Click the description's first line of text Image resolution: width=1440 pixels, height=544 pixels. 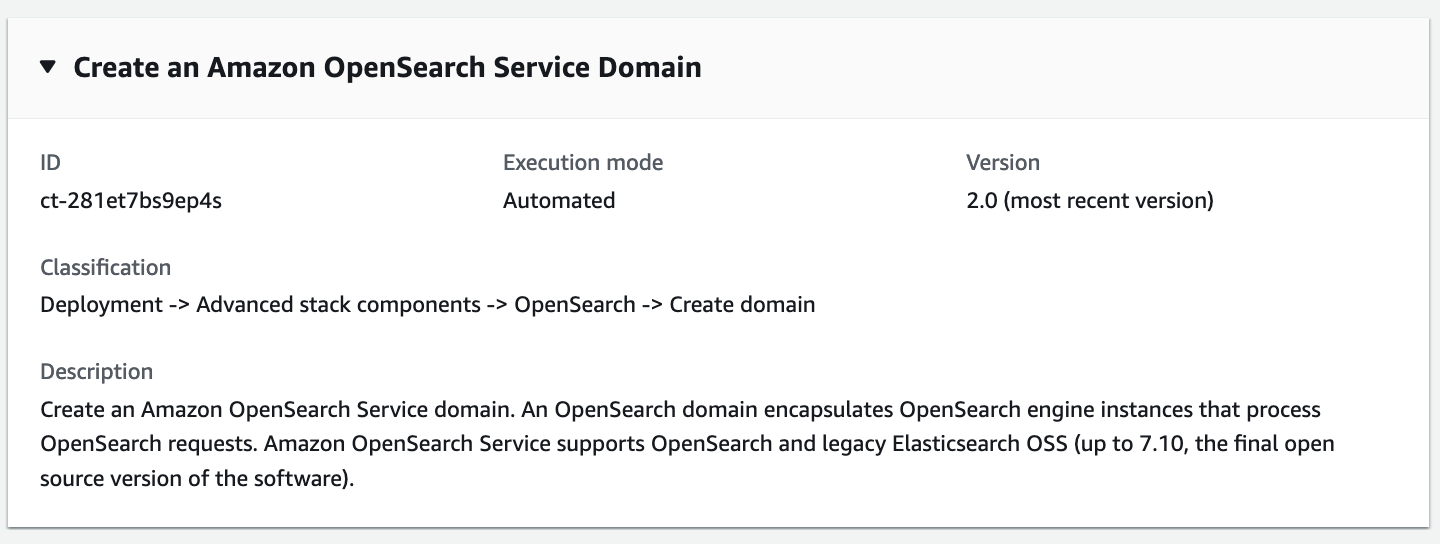680,410
